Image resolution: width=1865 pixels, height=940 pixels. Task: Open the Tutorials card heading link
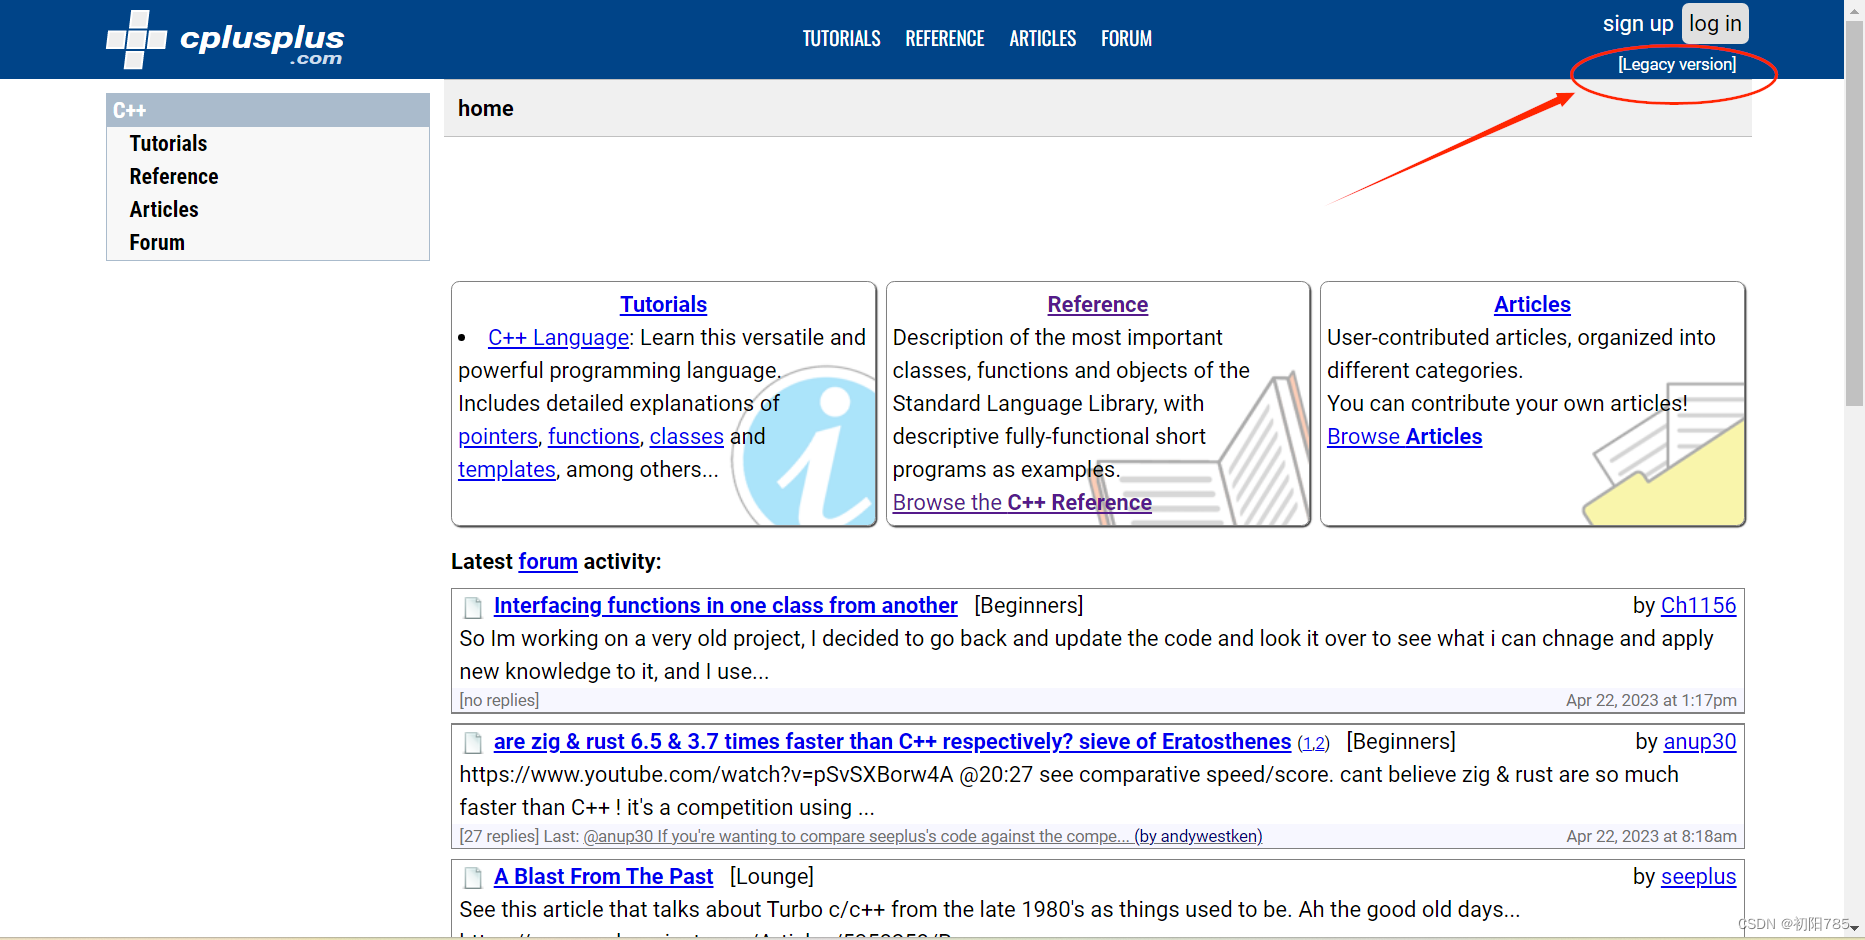pyautogui.click(x=663, y=305)
